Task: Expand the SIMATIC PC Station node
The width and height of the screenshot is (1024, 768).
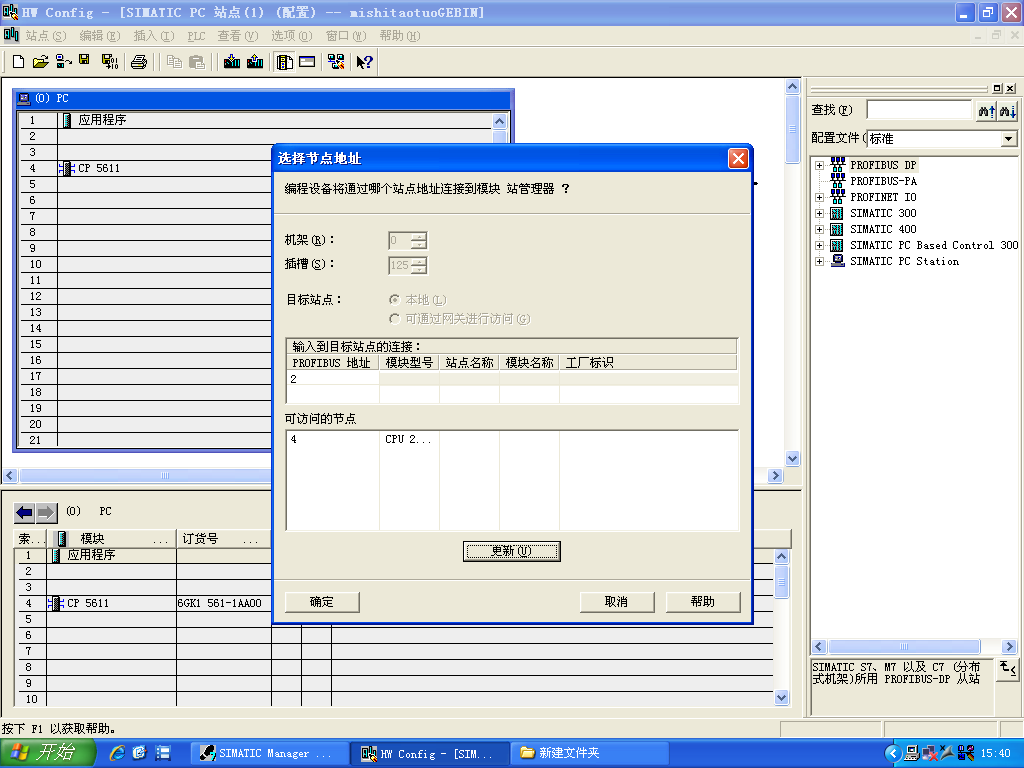Action: pos(820,261)
